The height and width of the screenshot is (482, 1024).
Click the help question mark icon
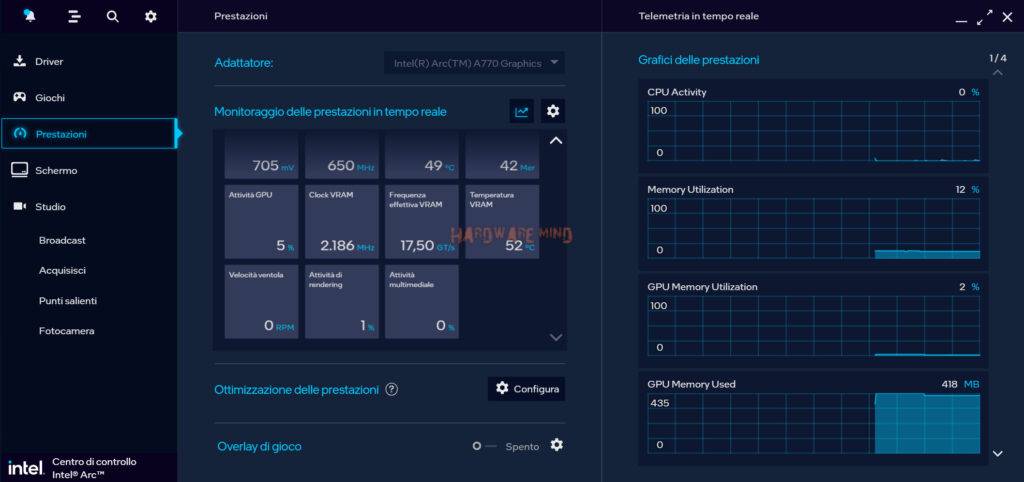click(x=391, y=389)
